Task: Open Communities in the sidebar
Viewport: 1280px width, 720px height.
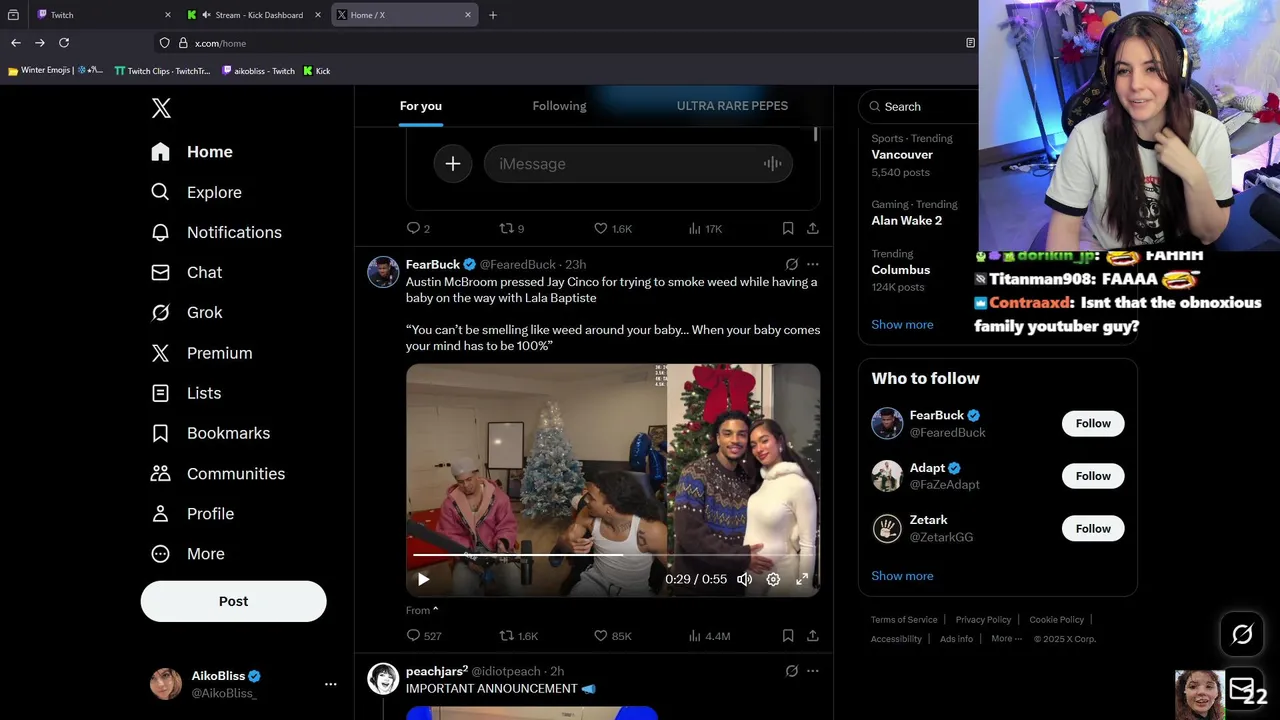Action: [217, 473]
